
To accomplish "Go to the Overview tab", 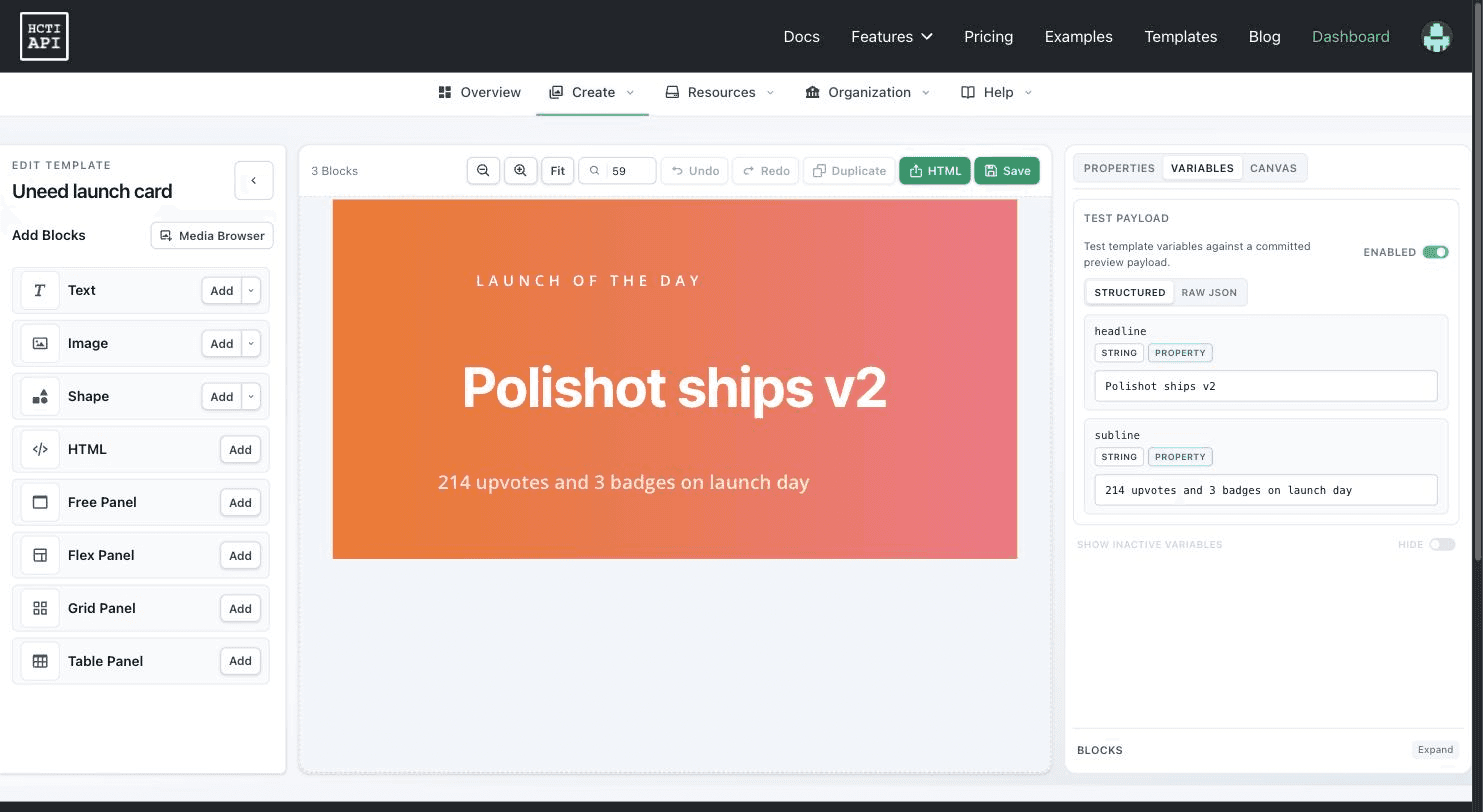I will pyautogui.click(x=480, y=92).
